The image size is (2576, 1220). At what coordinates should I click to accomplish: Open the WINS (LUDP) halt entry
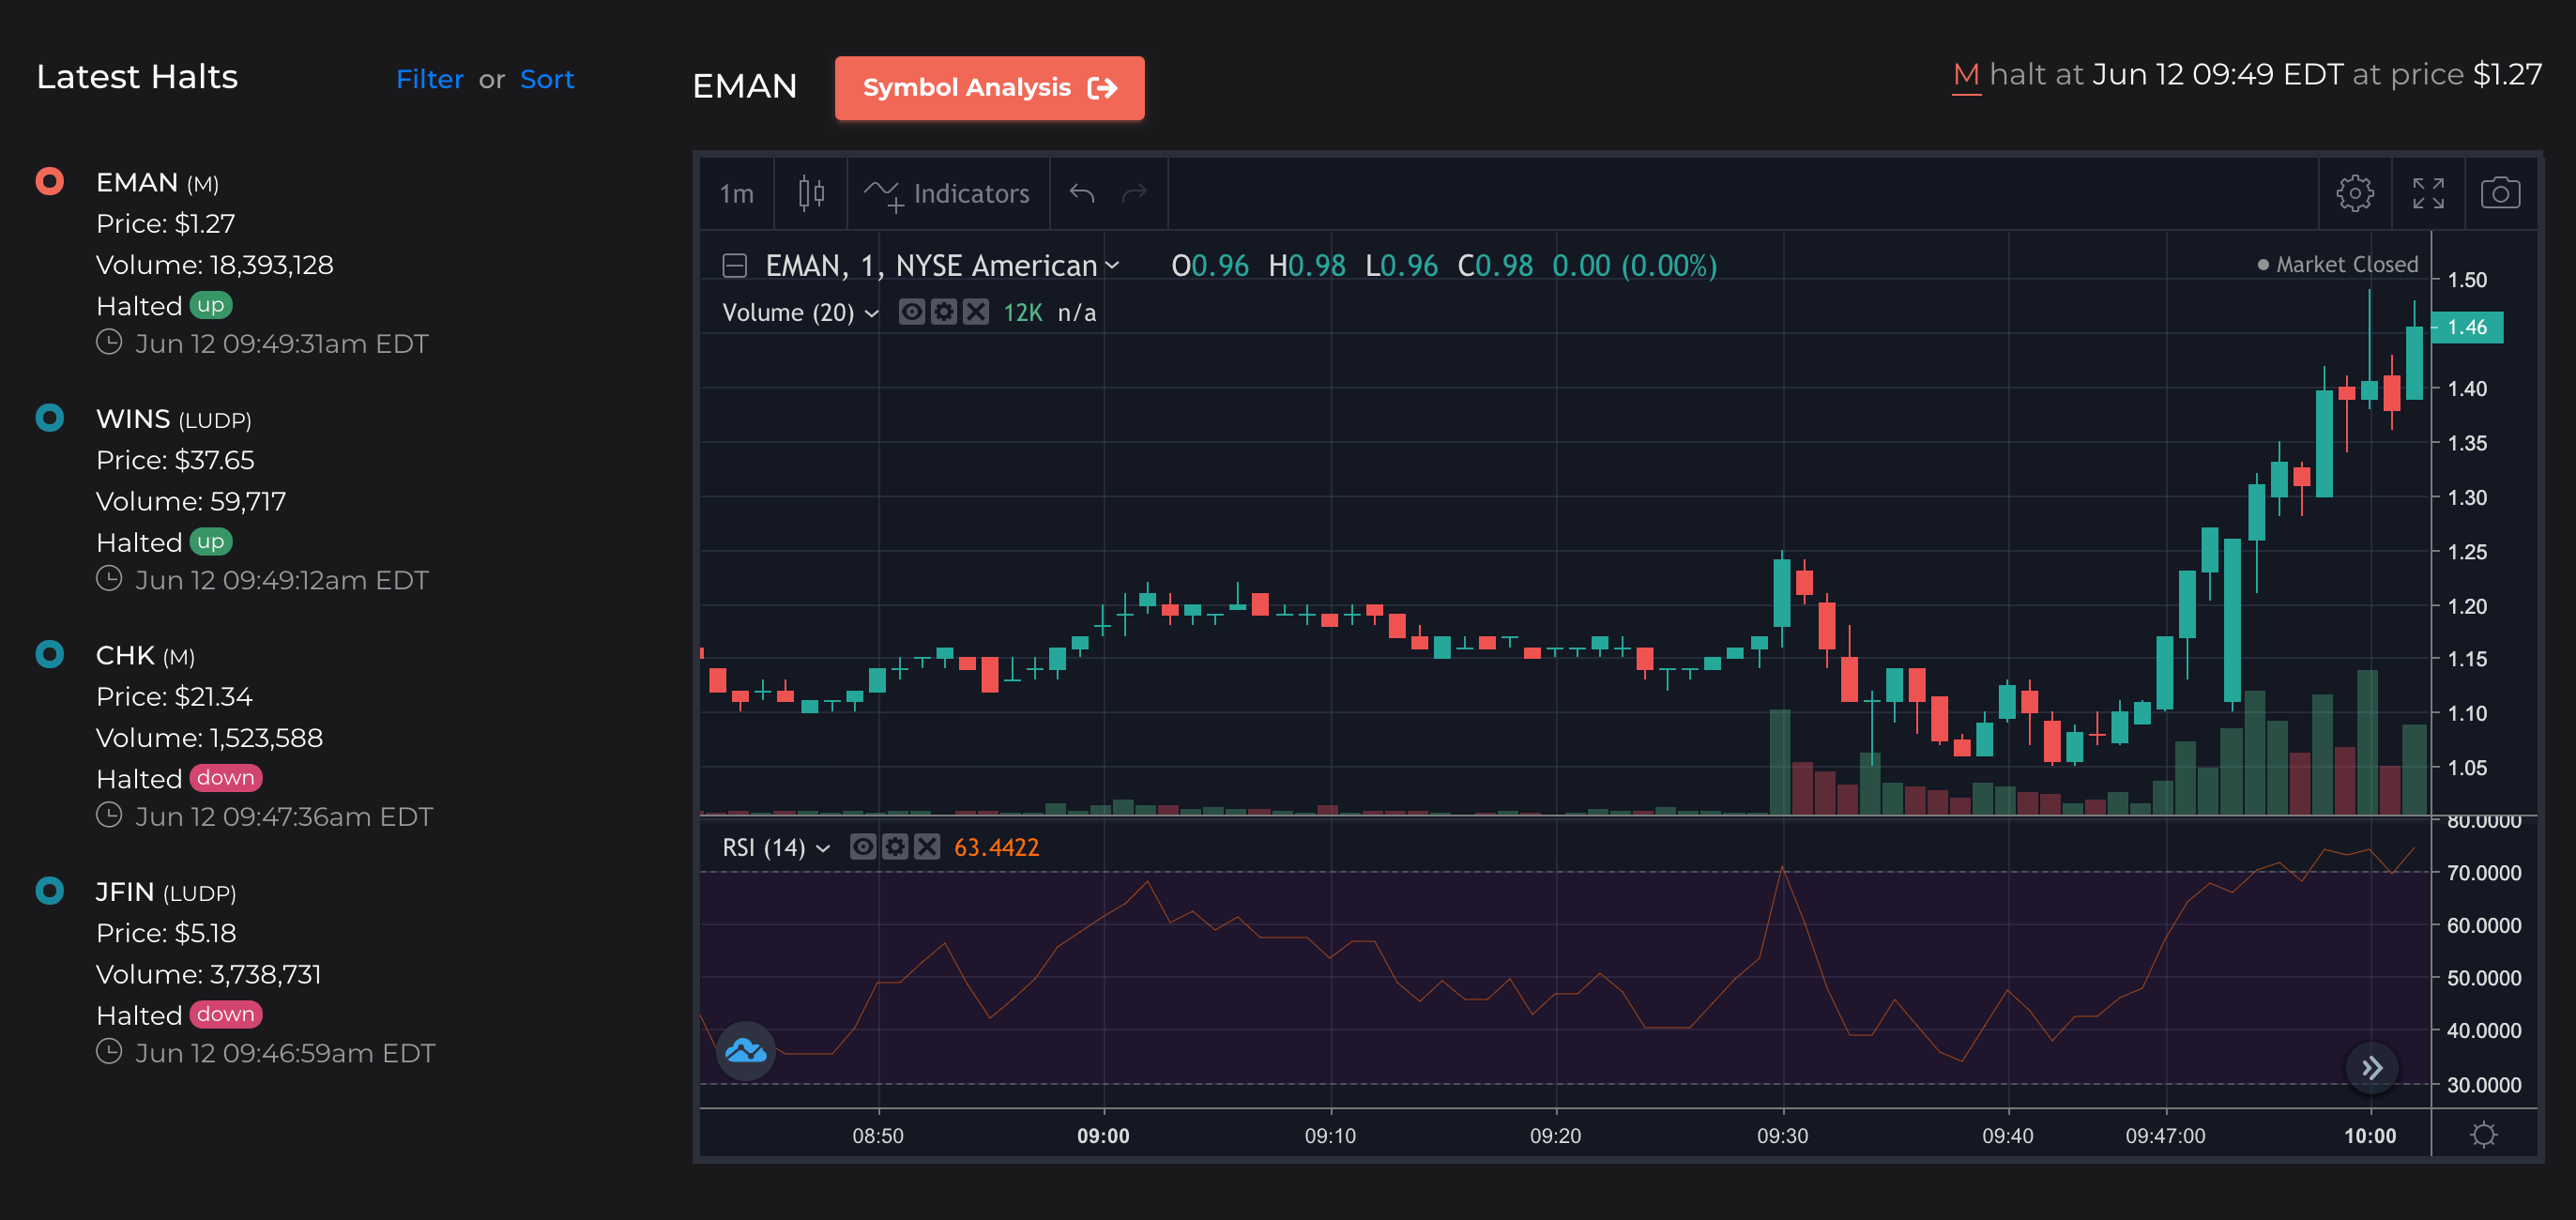174,419
